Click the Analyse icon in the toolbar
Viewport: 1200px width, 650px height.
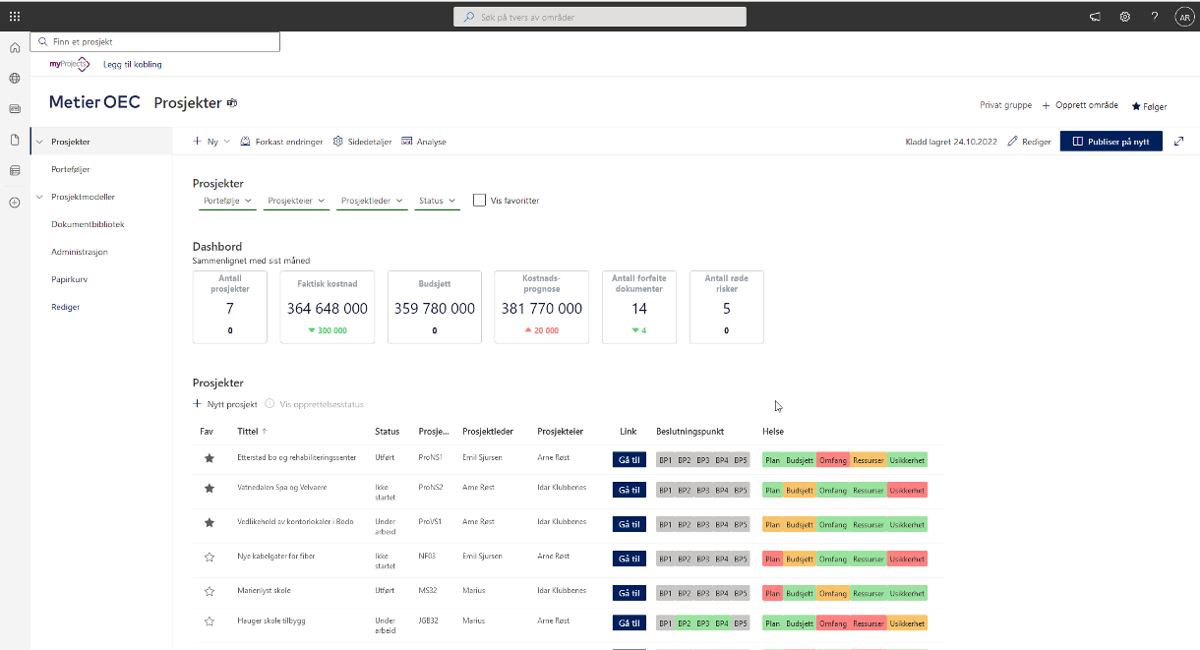coord(406,141)
